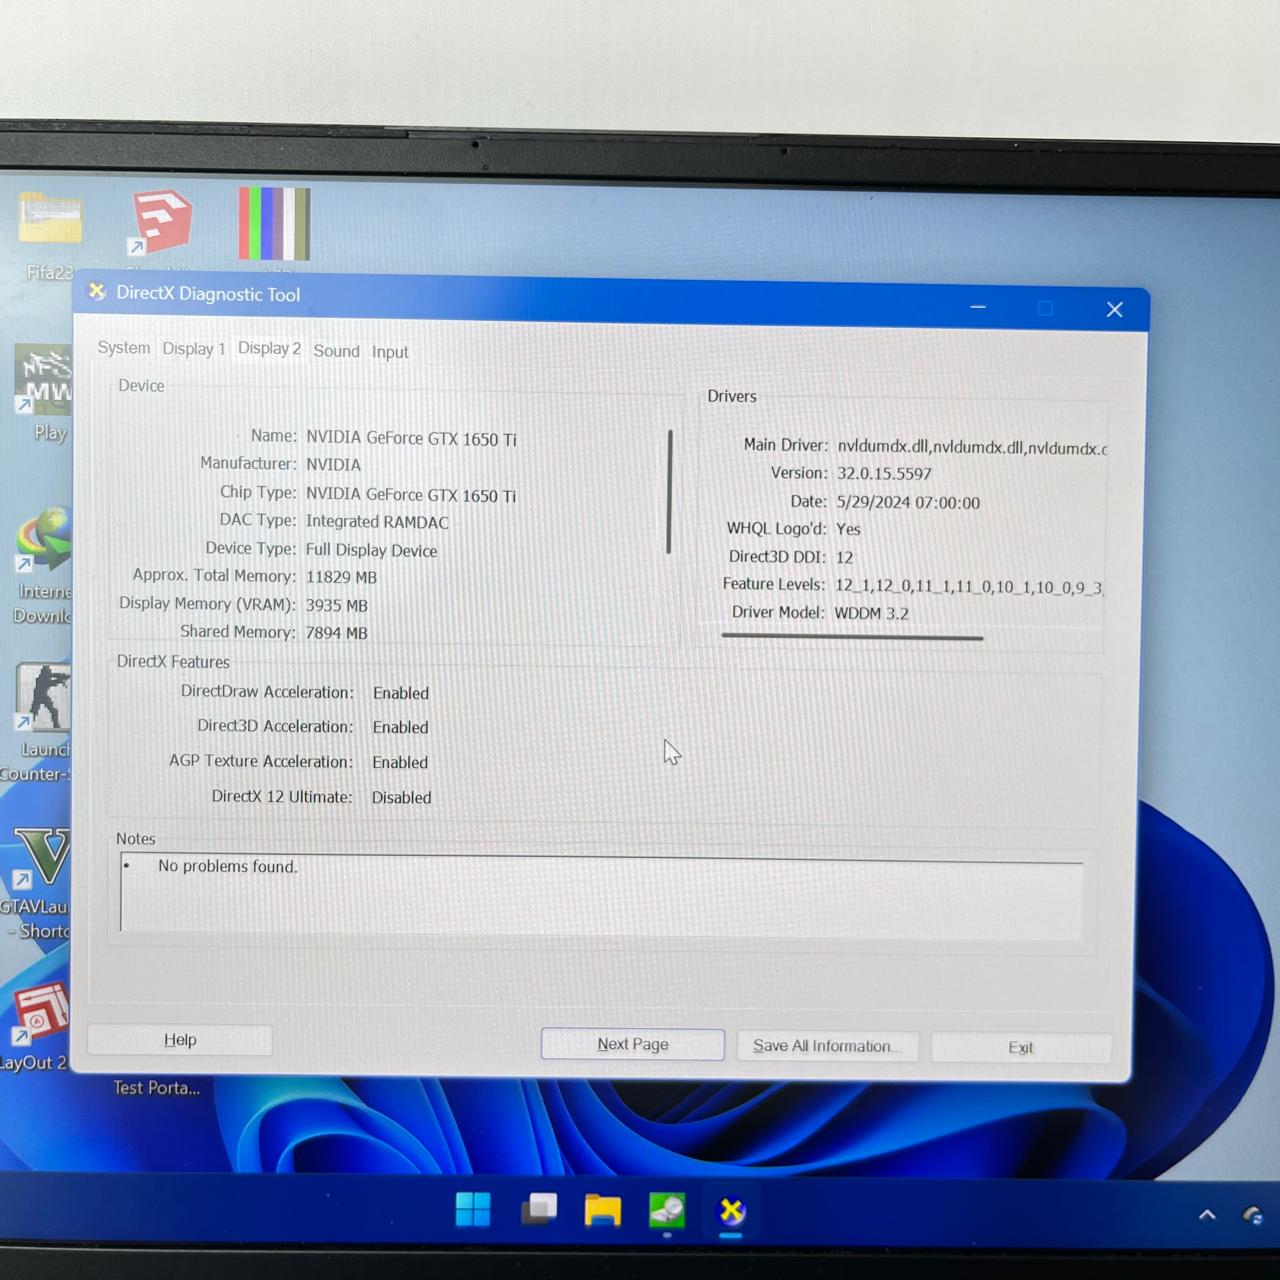Image resolution: width=1280 pixels, height=1280 pixels.
Task: Click the DirectX Diagnostic Tool title icon
Action: tap(97, 292)
